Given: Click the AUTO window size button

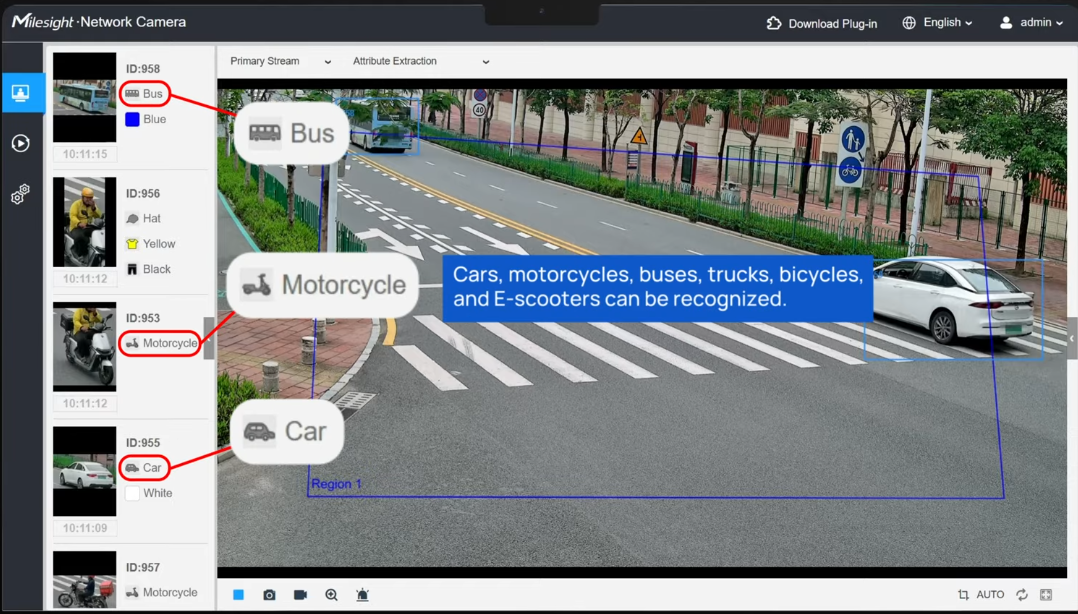Looking at the screenshot, I should click(990, 595).
